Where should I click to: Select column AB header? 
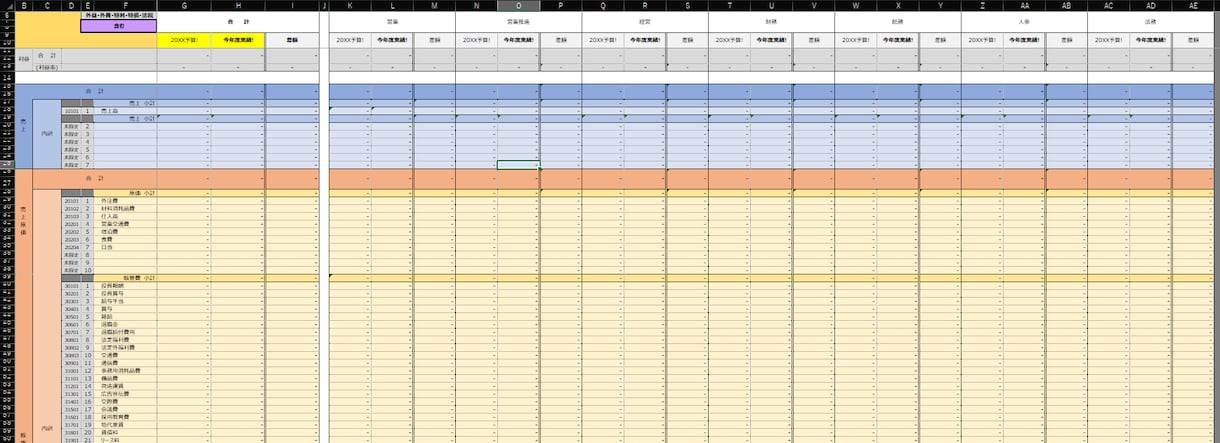point(1067,5)
